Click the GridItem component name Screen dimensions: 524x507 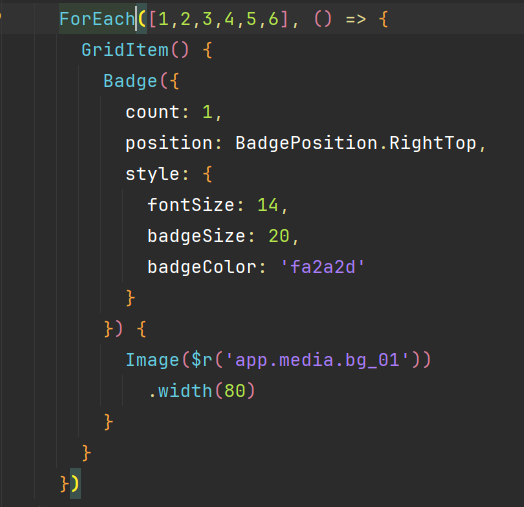pos(125,50)
